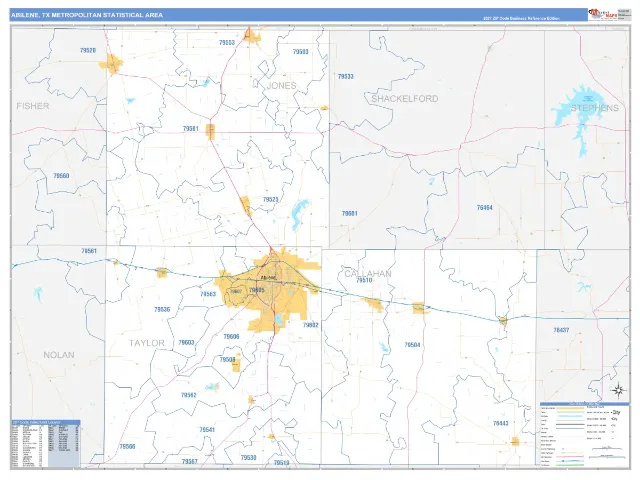The height and width of the screenshot is (480, 640).
Task: Click ZIP code label 79563
Action: (x=208, y=294)
